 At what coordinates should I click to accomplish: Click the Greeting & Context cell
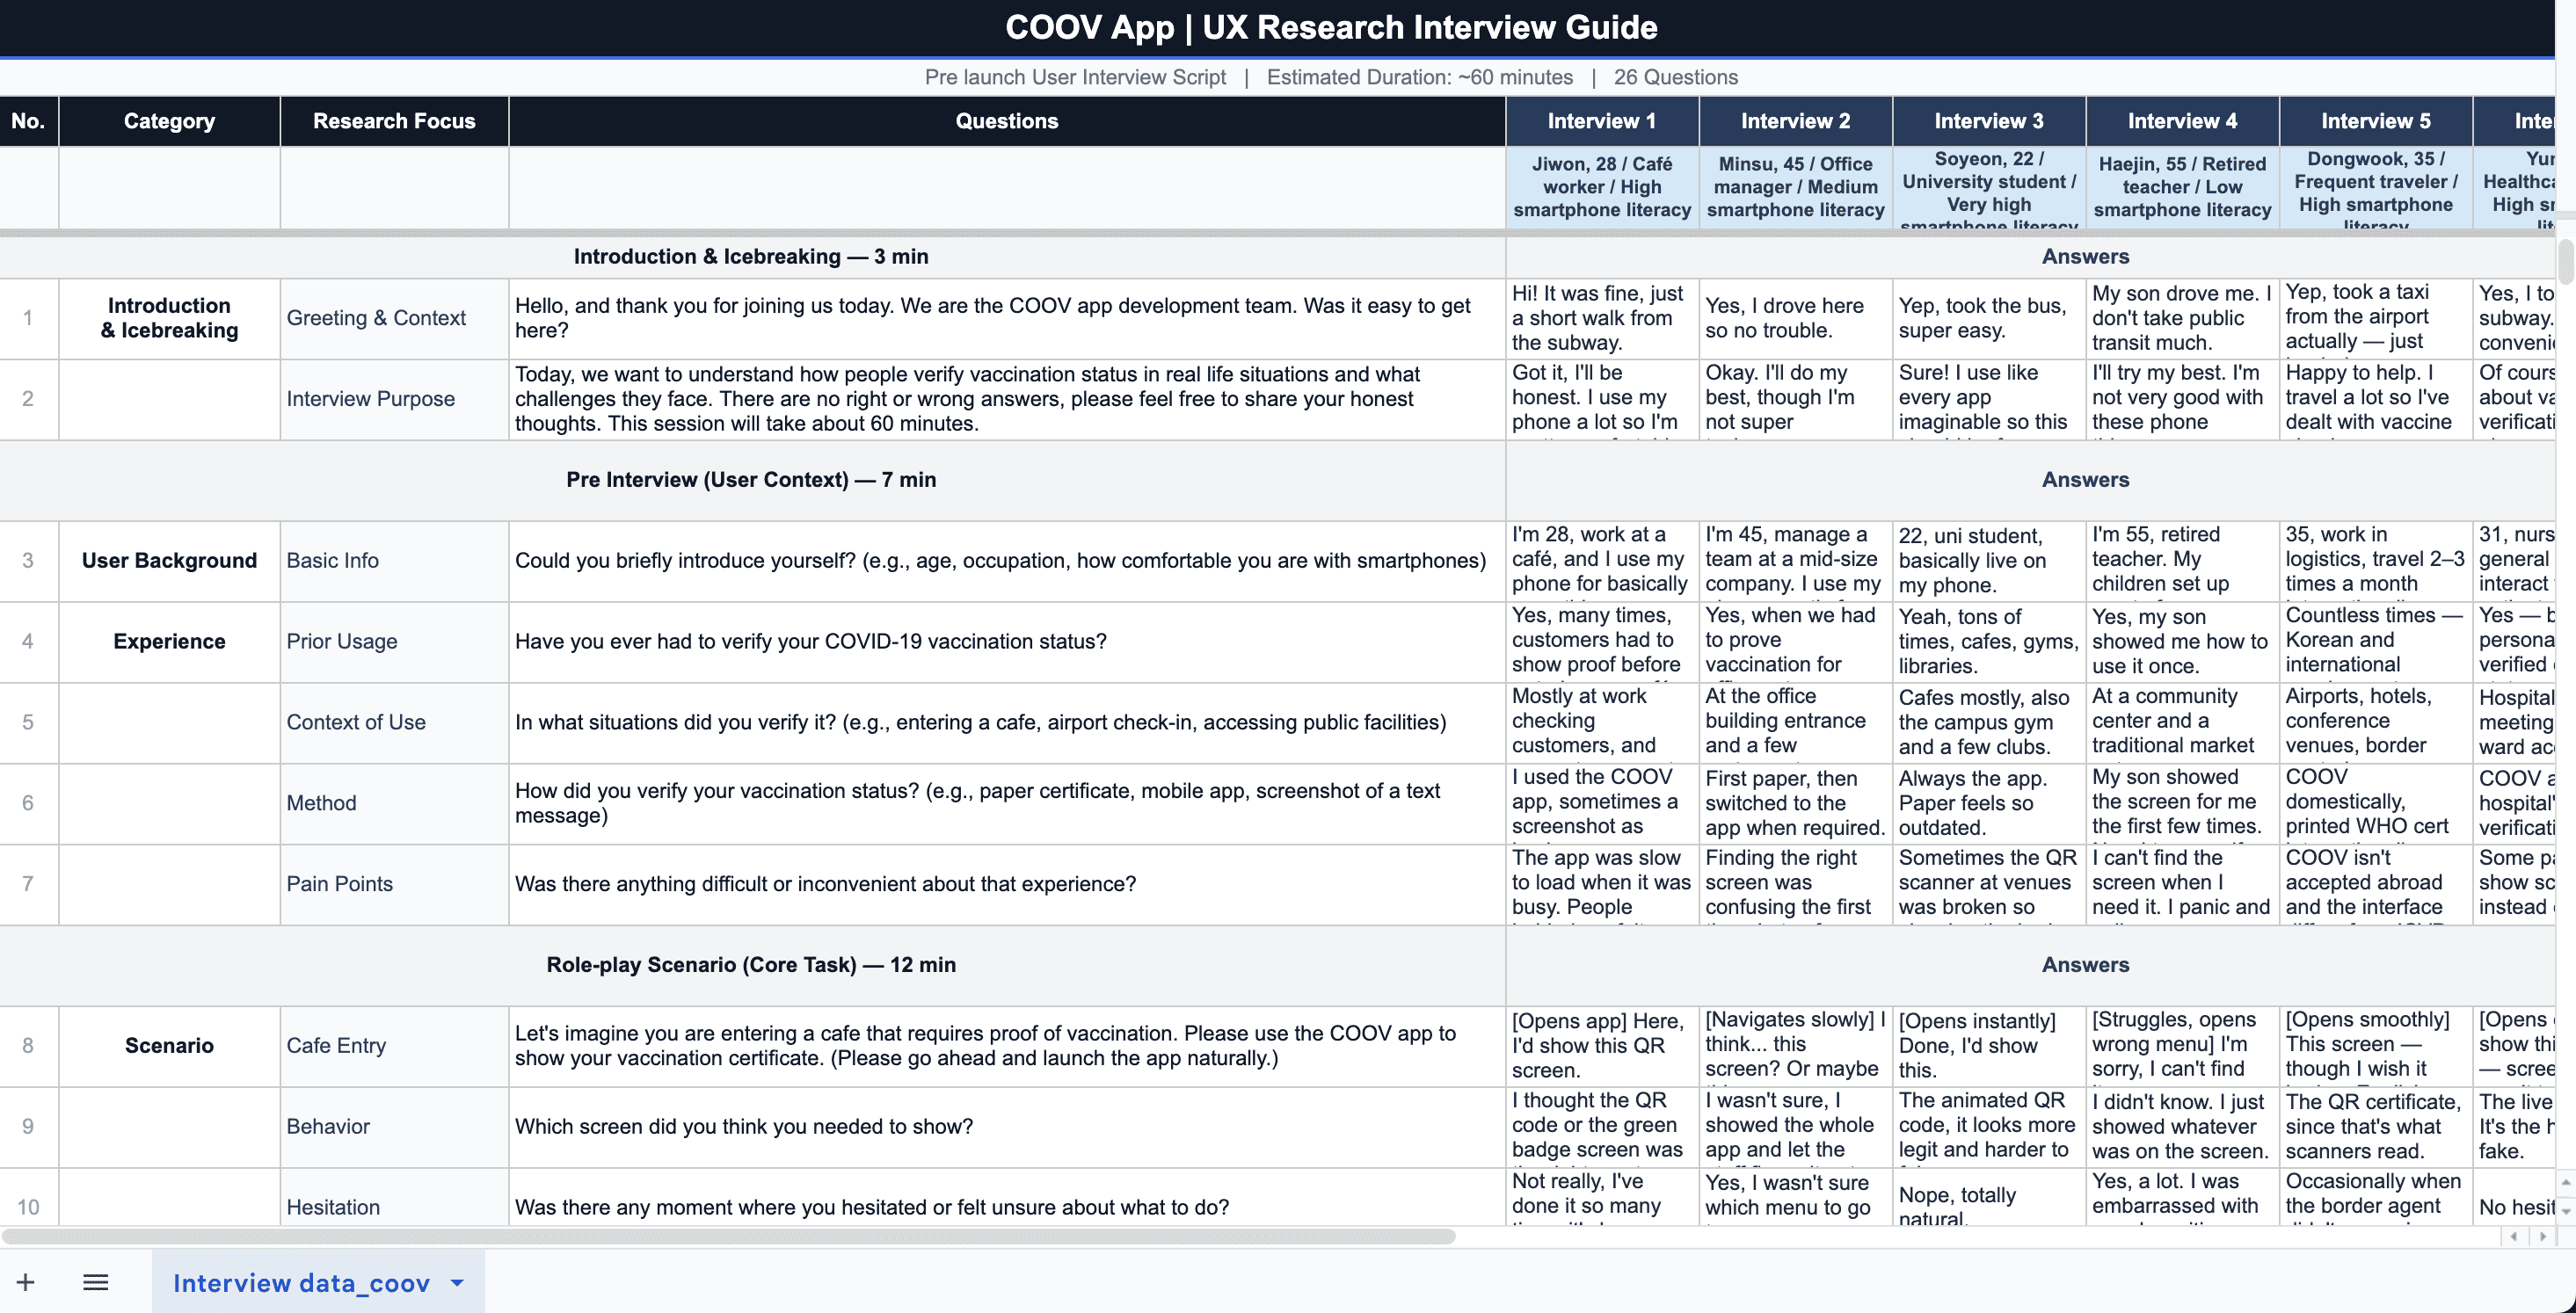(x=376, y=318)
